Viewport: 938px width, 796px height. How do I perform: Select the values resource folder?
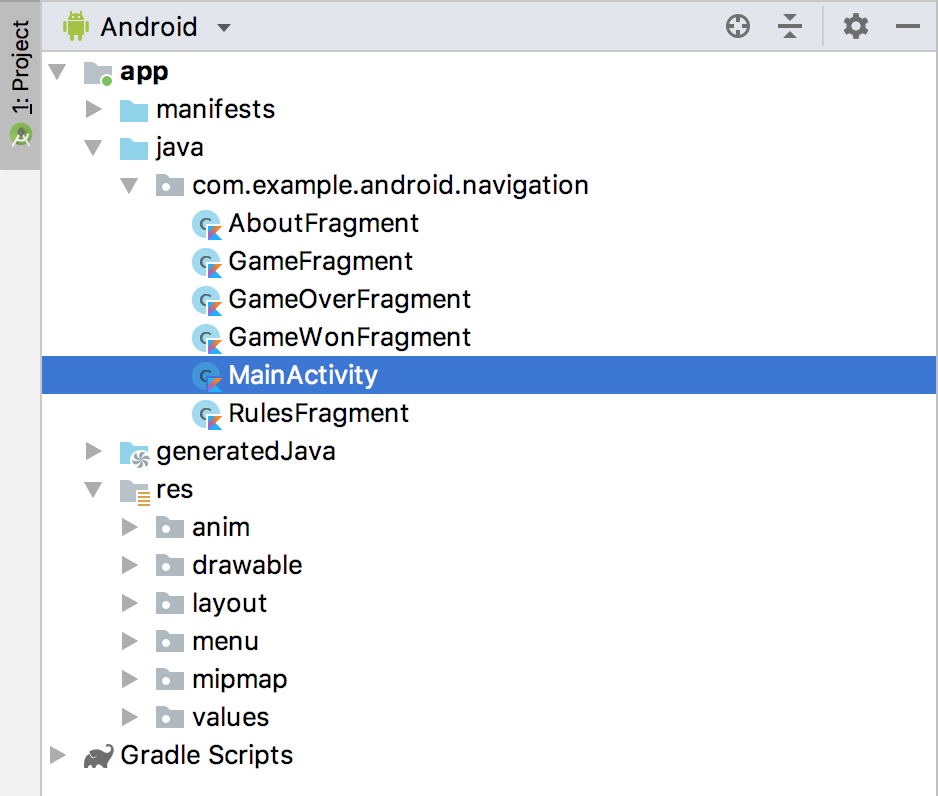coord(230,717)
